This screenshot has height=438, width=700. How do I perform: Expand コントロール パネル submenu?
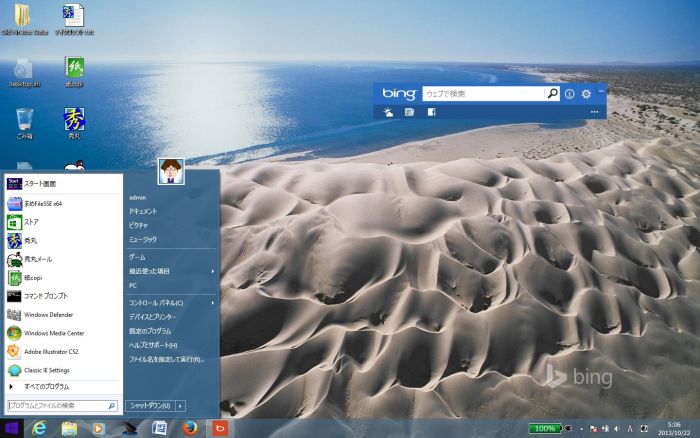click(x=213, y=302)
